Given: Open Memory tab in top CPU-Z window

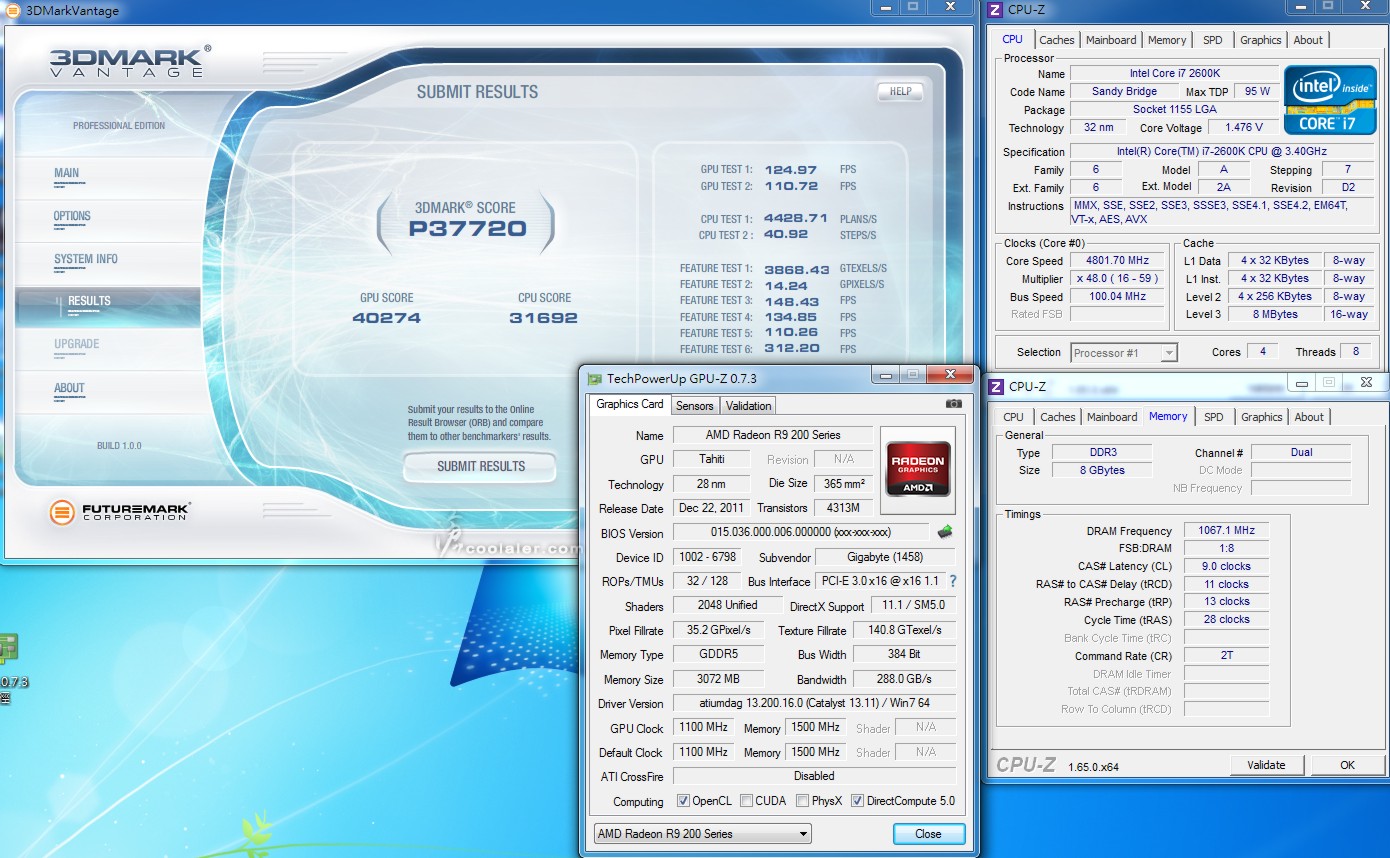Looking at the screenshot, I should [x=1167, y=40].
